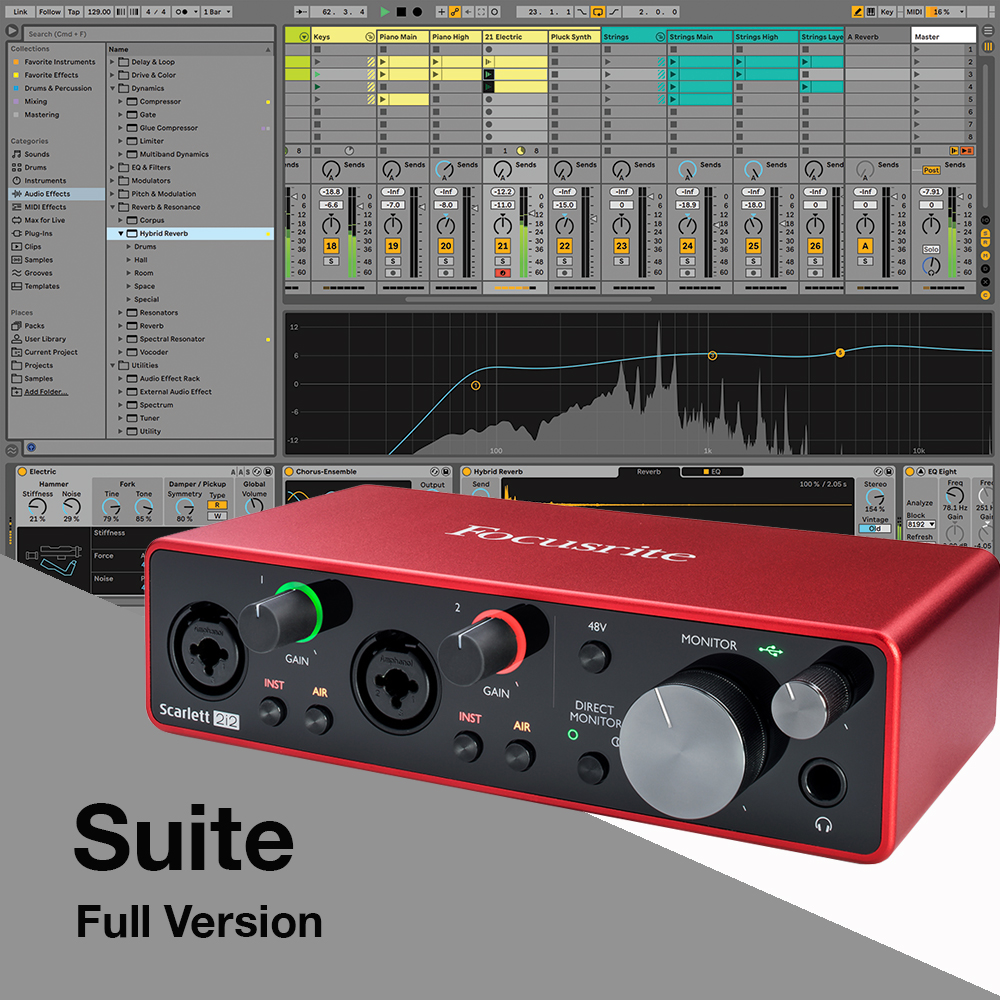
Task: Open Max for Live category
Action: [x=45, y=221]
